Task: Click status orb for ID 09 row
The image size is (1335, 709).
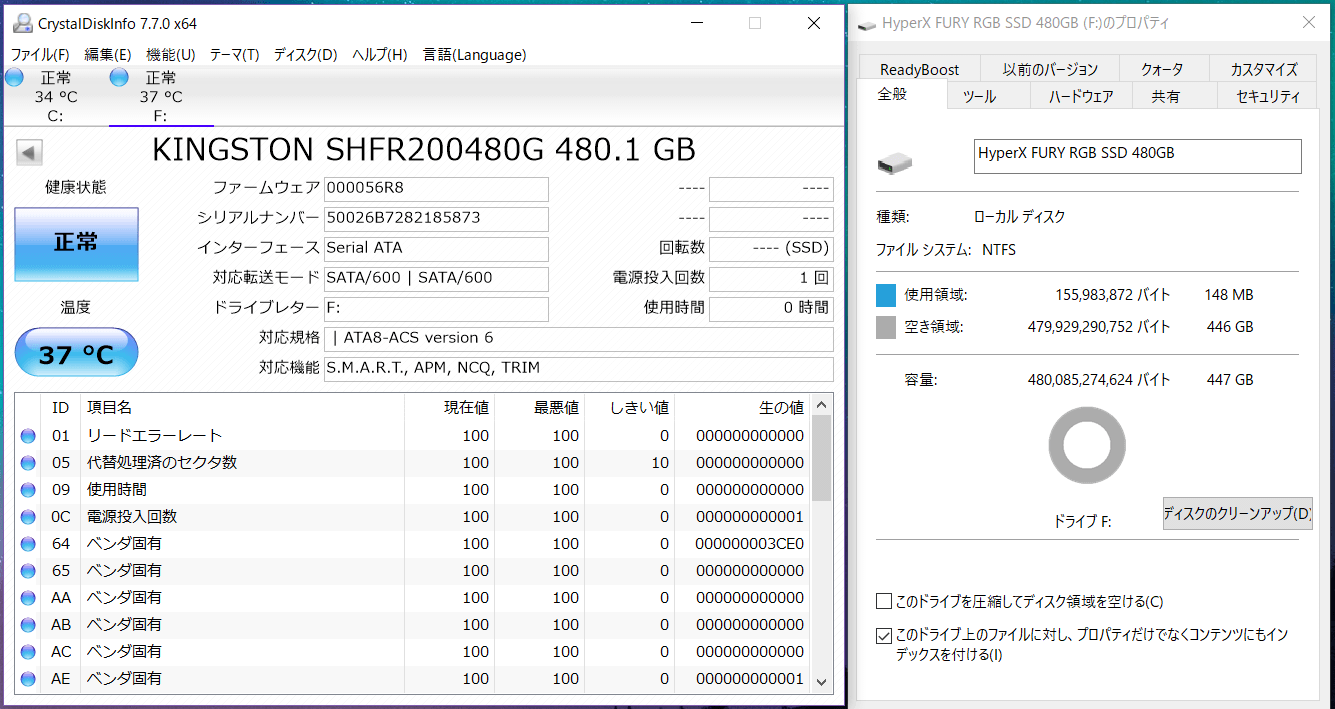Action: (28, 490)
